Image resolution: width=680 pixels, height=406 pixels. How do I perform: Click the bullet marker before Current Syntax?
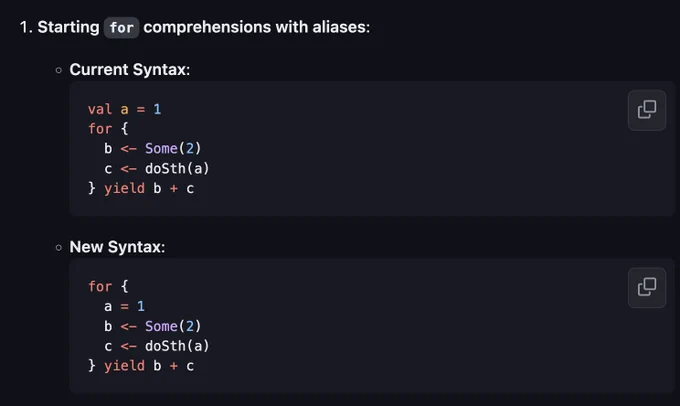coord(59,70)
